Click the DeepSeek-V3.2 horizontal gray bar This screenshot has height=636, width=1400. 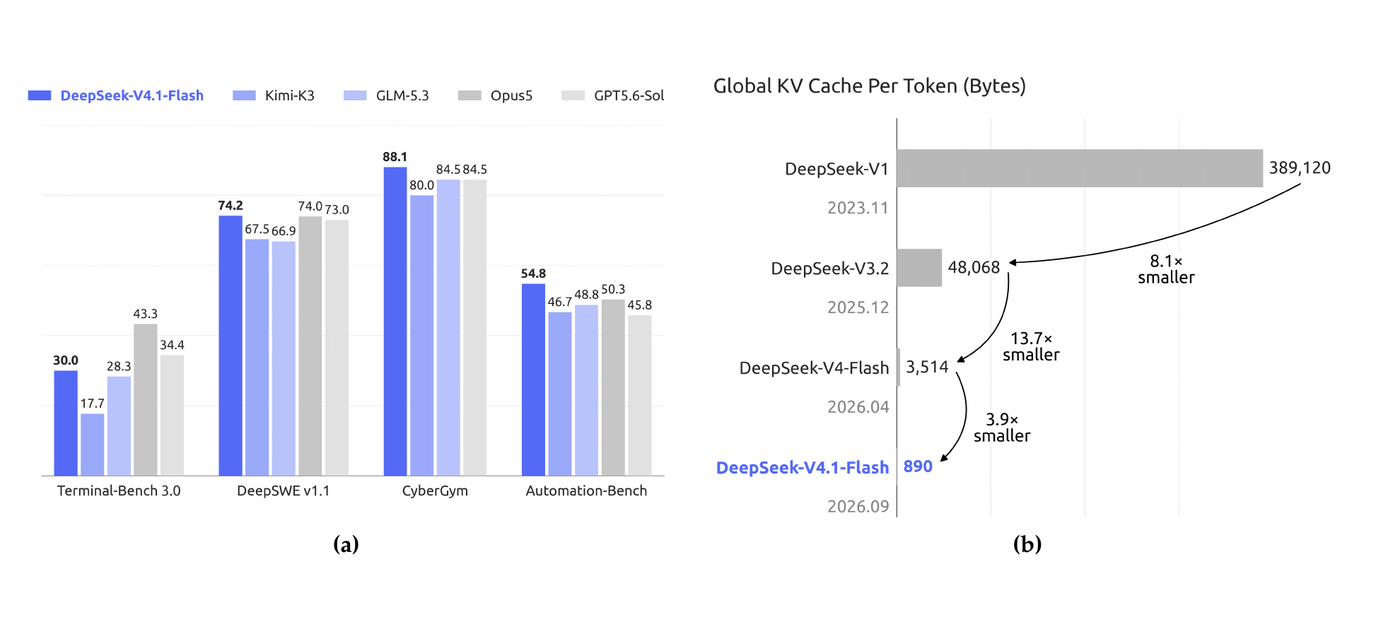tap(920, 268)
